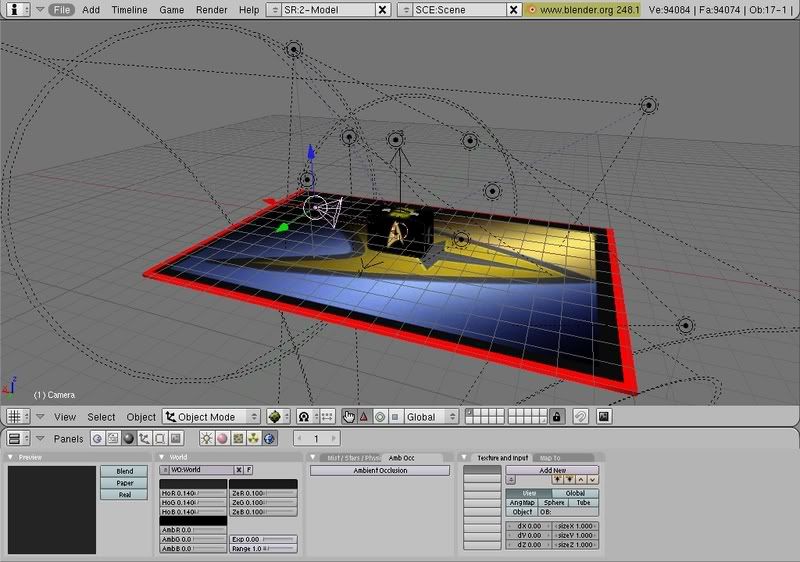Click the Object texture coordinates button

click(522, 512)
